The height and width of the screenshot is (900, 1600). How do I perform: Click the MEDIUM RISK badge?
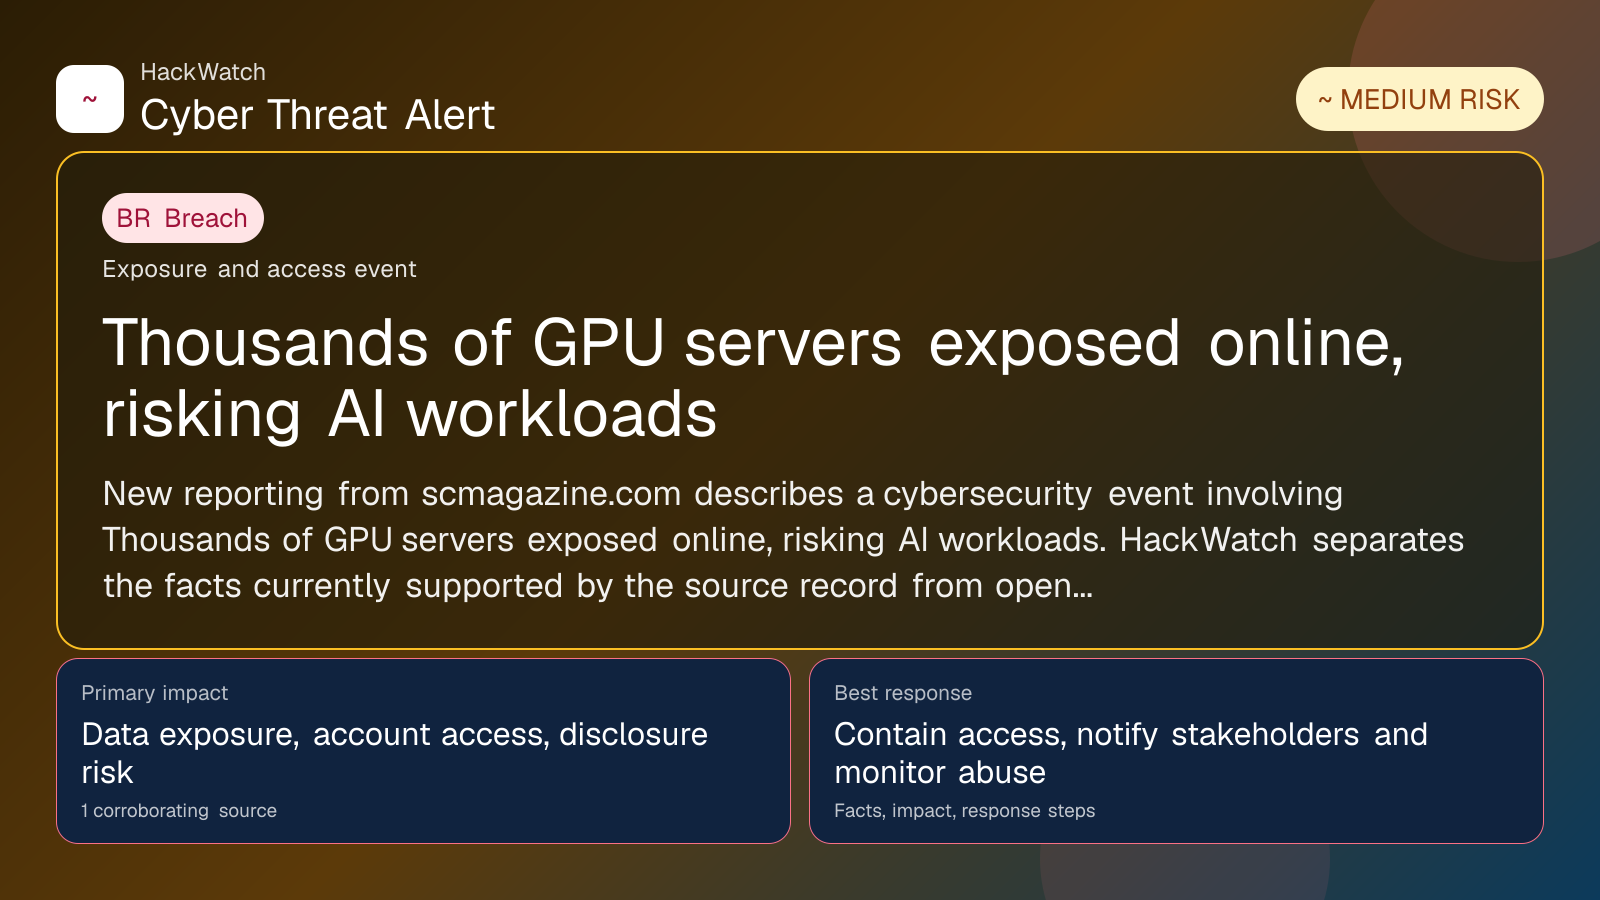pyautogui.click(x=1419, y=99)
